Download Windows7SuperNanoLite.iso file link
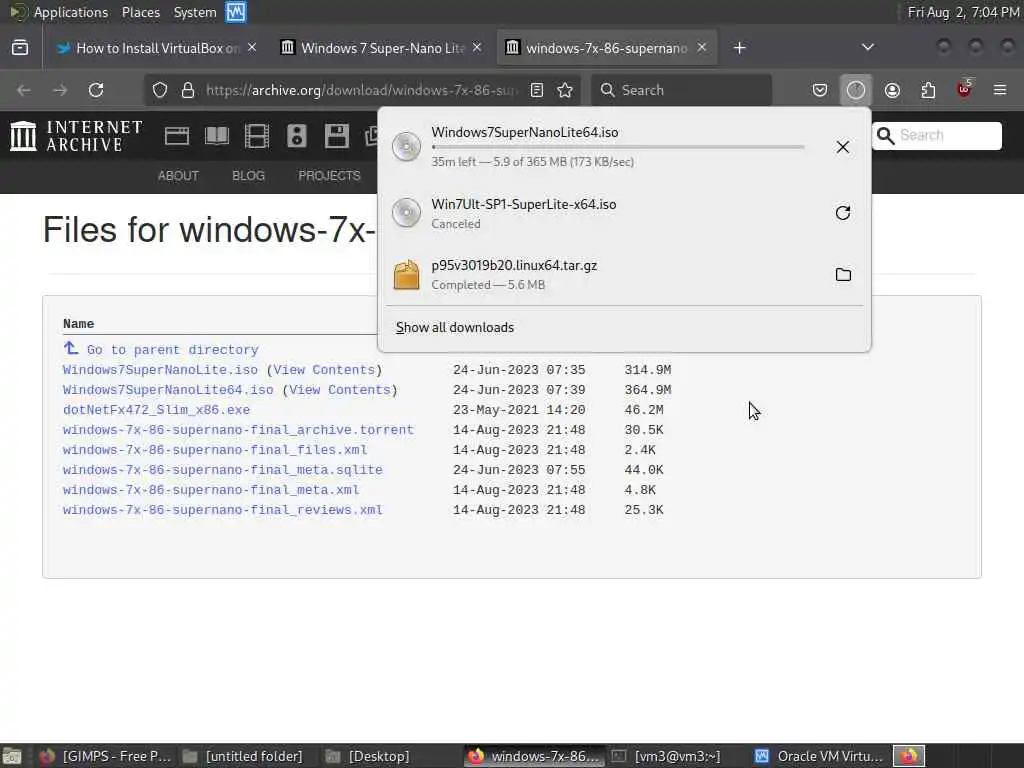 [x=160, y=370]
